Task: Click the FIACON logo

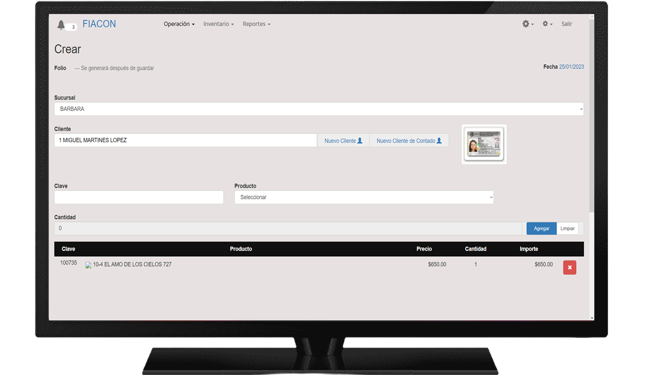Action: pyautogui.click(x=99, y=24)
